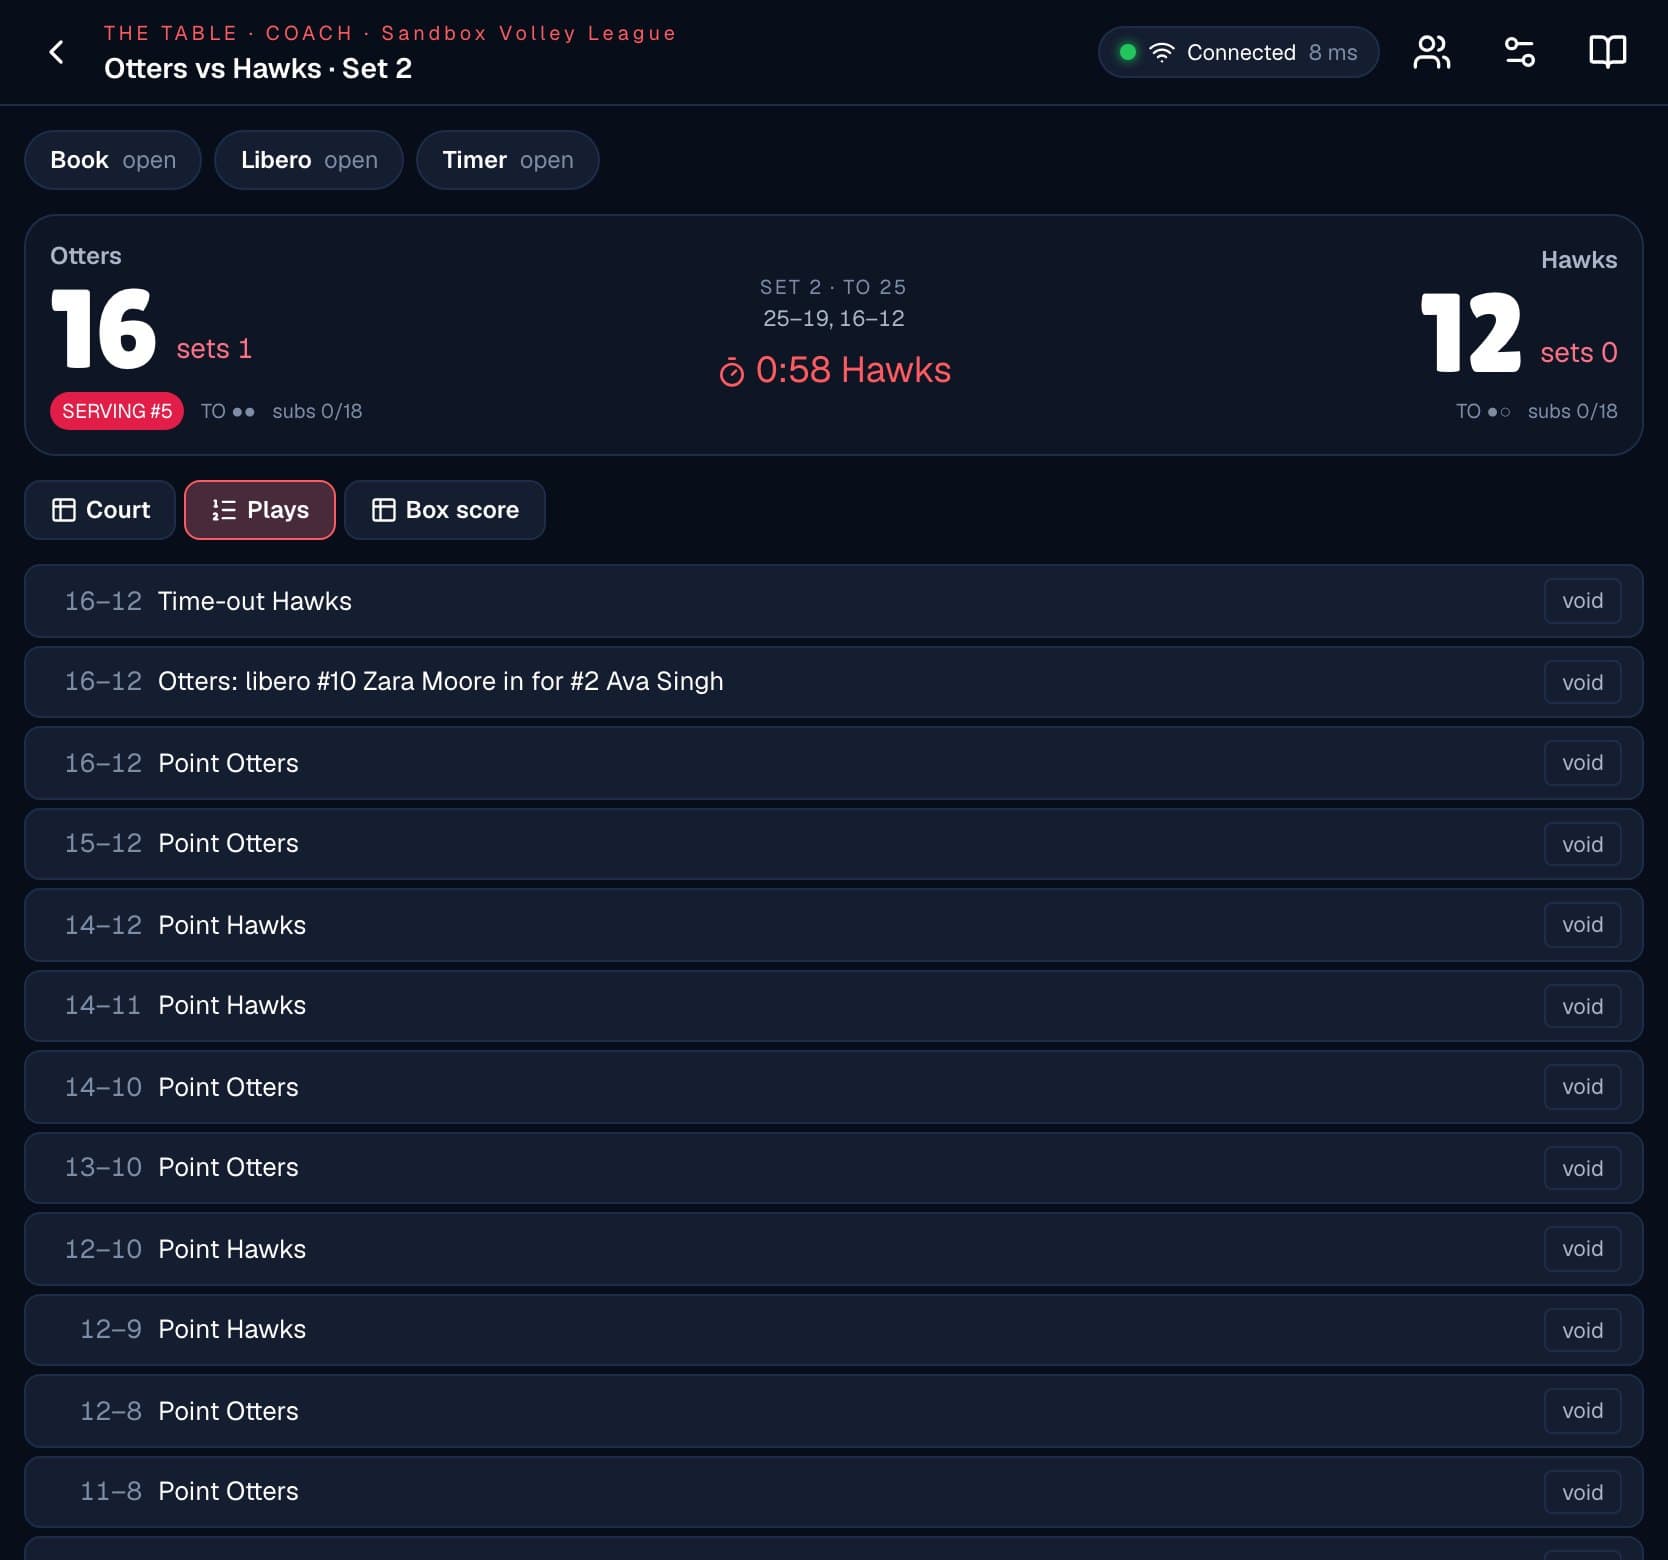The height and width of the screenshot is (1560, 1668).
Task: Switch to the Box score tab
Action: (x=445, y=510)
